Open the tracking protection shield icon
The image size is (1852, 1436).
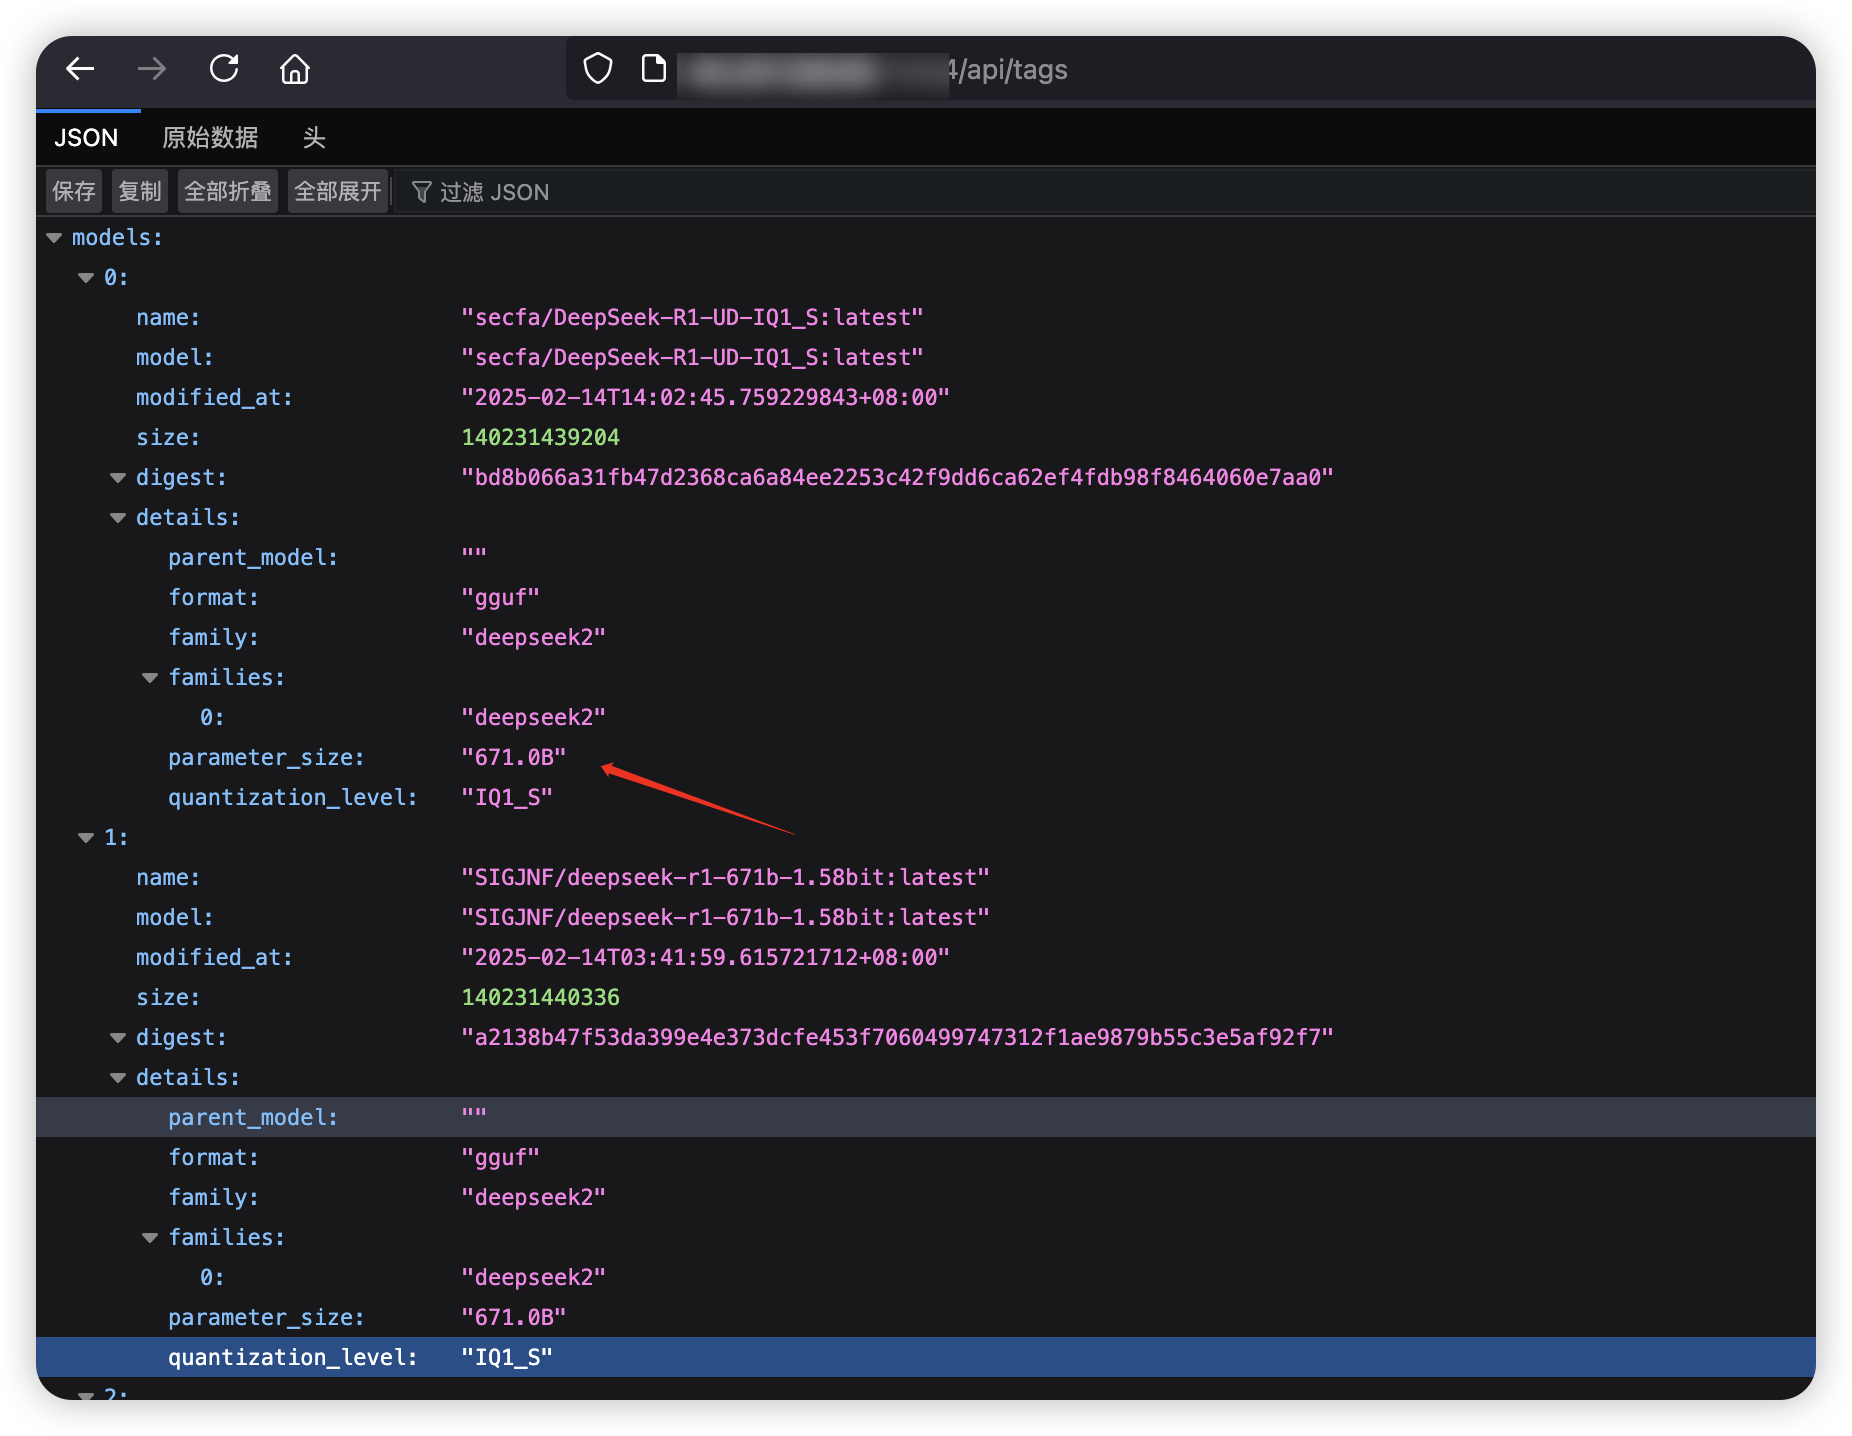tap(598, 69)
